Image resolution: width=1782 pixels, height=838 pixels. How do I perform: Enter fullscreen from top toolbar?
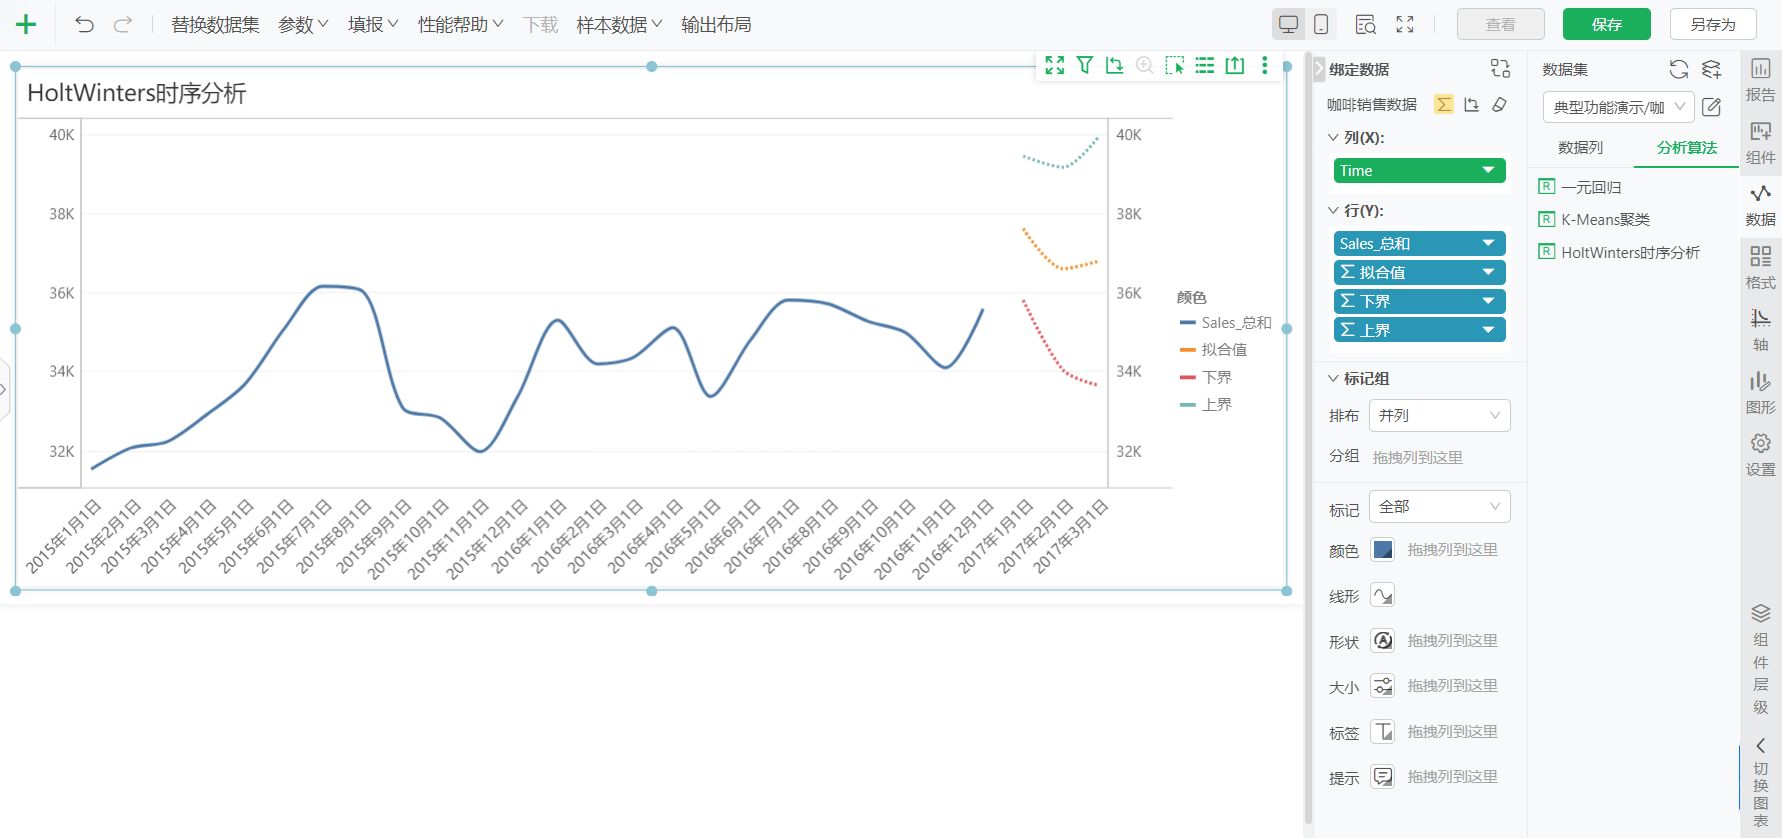click(x=1405, y=25)
